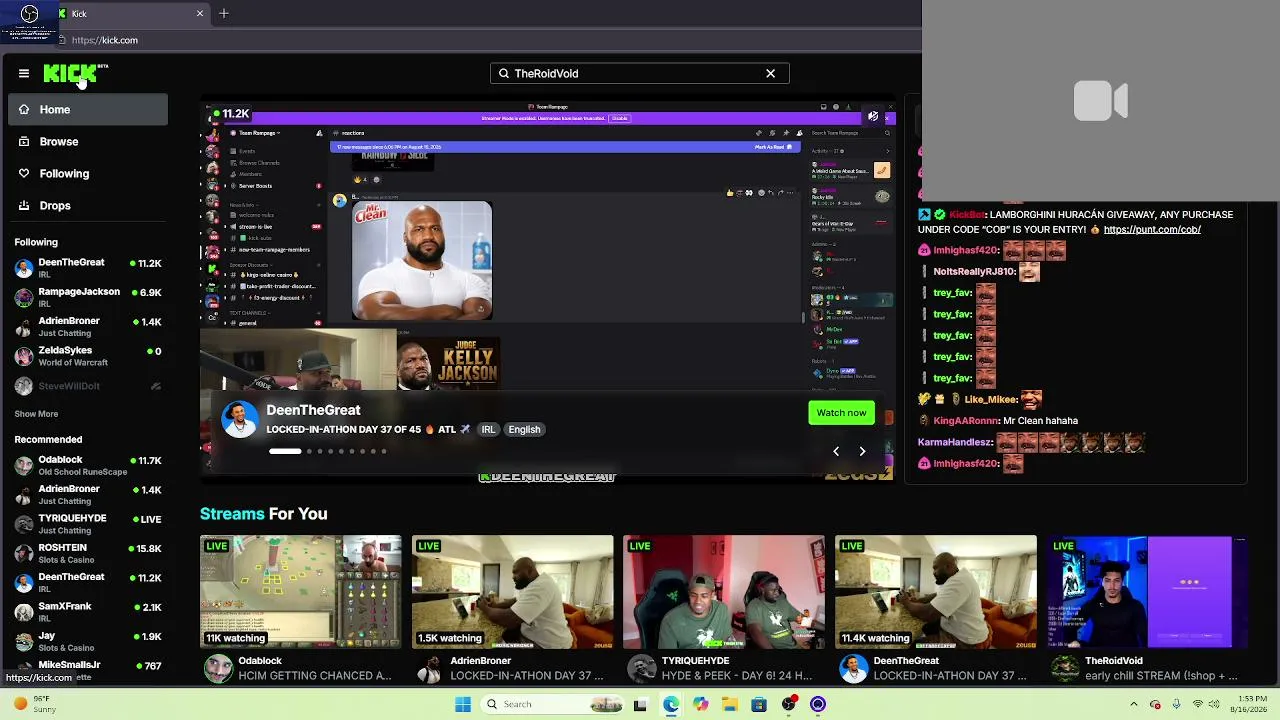Screen dimensions: 1280x720
Task: Open the punt.com/cob link in chat
Action: (1152, 230)
